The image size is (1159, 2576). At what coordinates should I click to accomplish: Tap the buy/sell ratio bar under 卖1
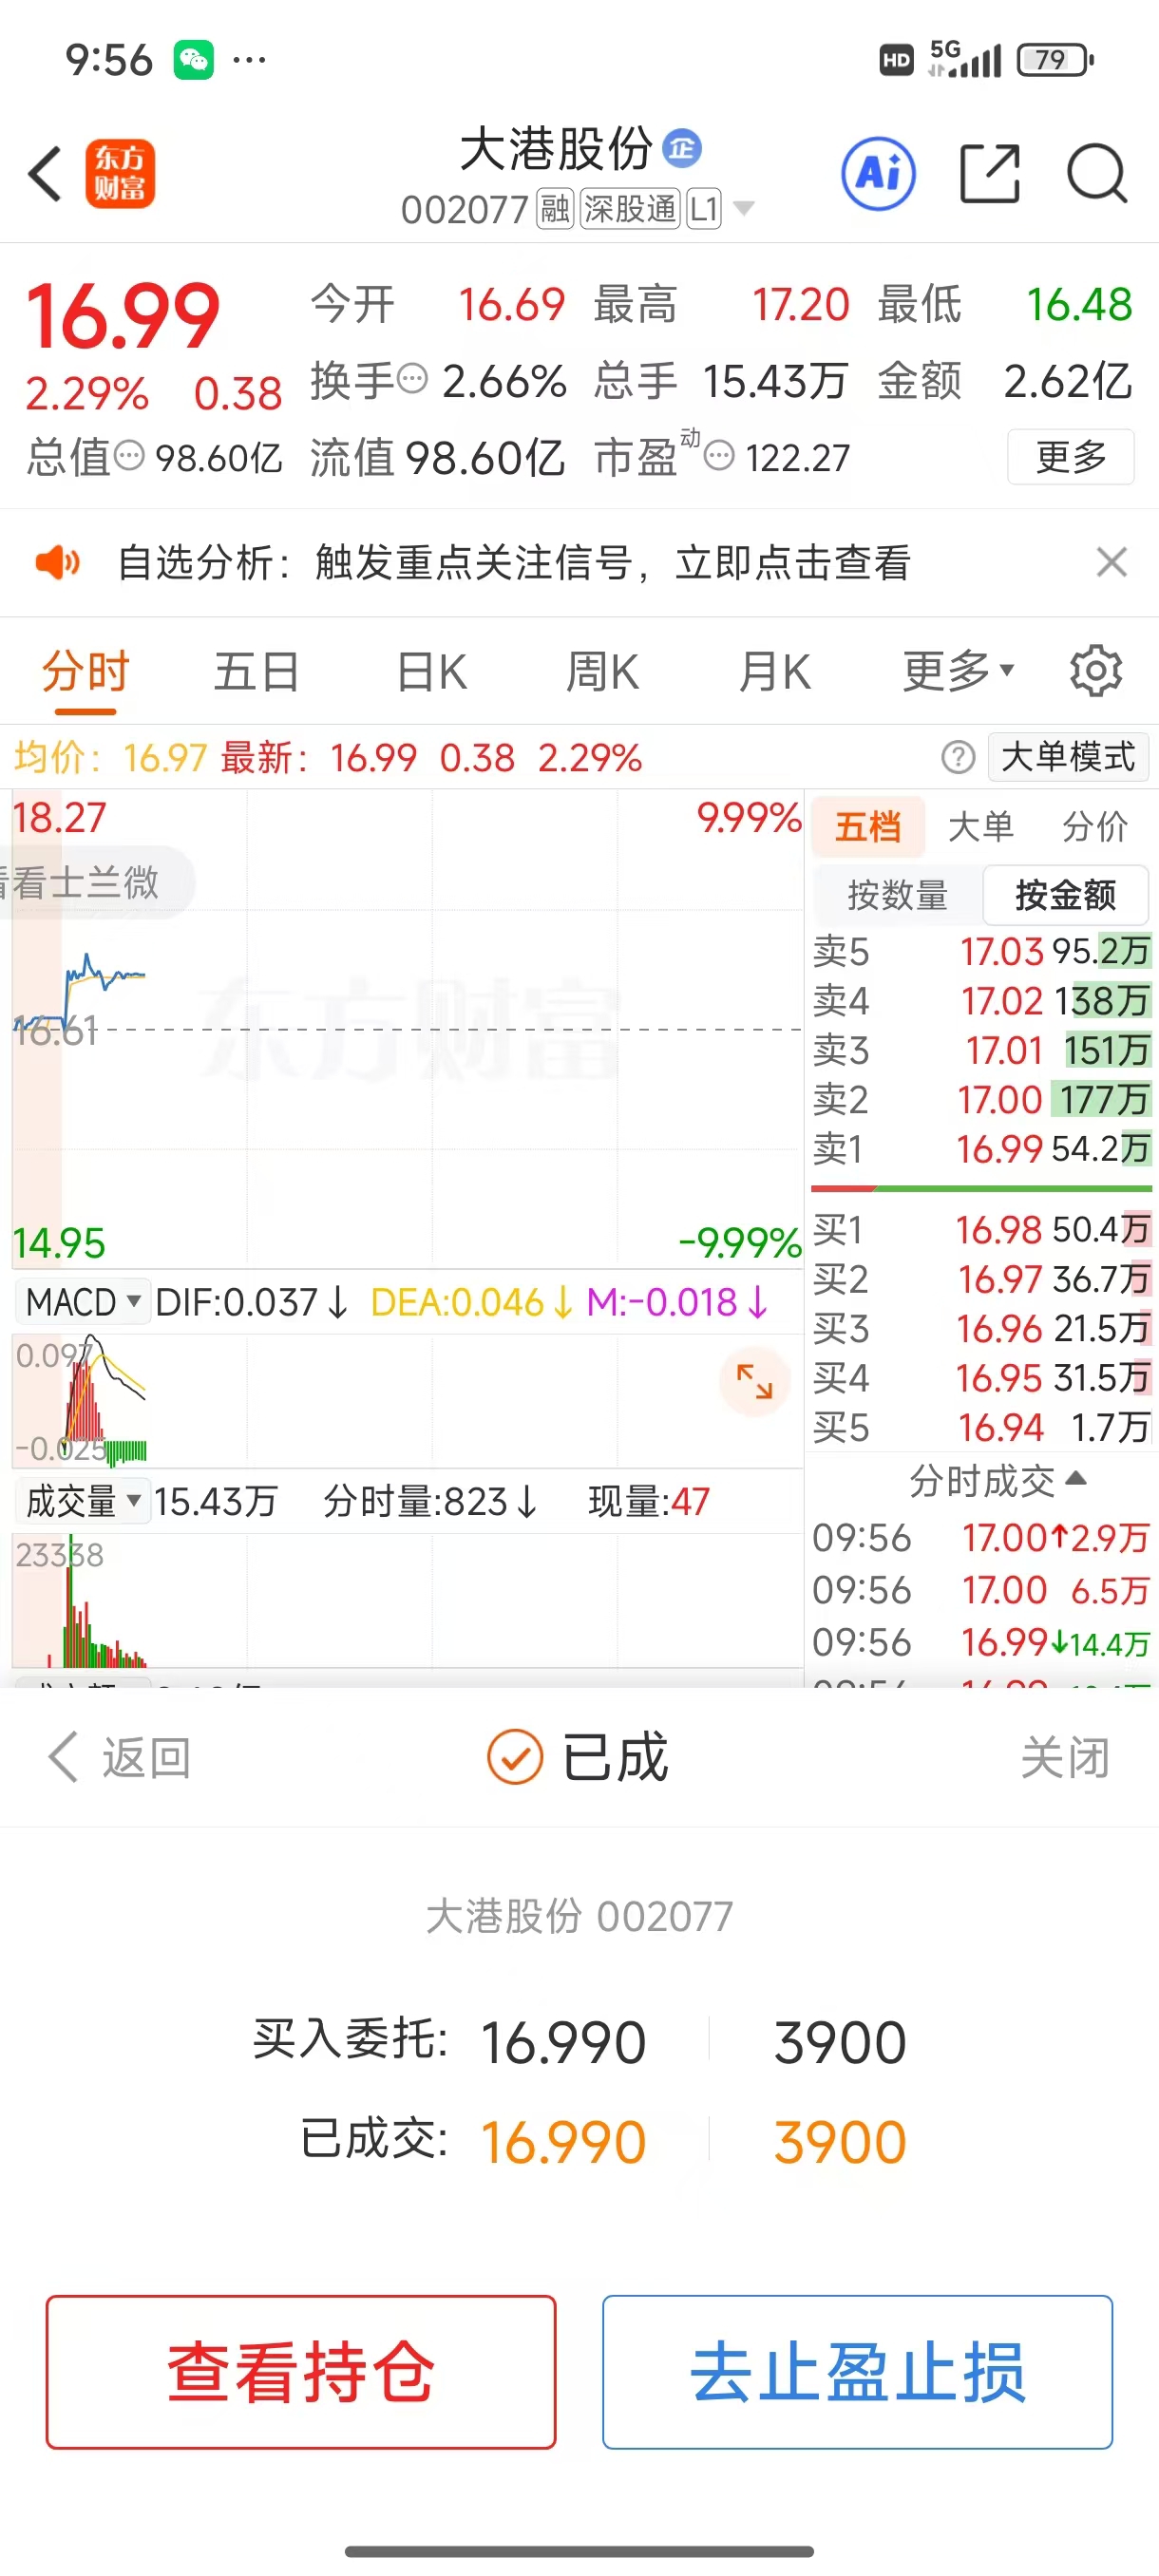click(x=981, y=1188)
